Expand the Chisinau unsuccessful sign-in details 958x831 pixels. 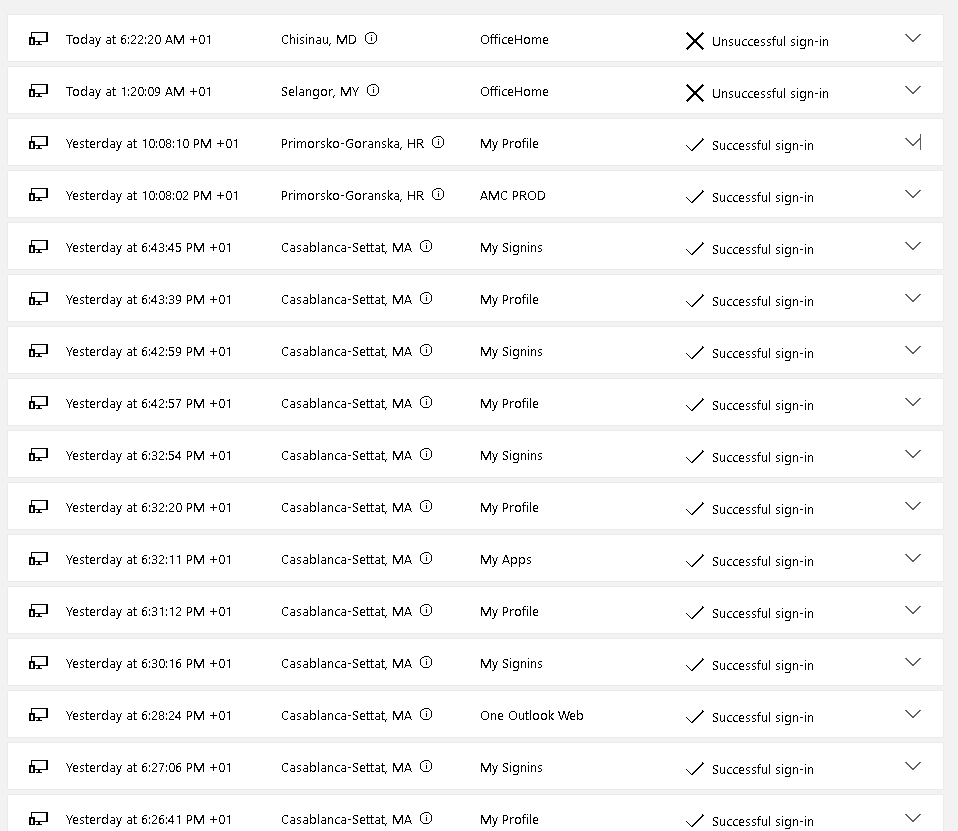(x=912, y=37)
